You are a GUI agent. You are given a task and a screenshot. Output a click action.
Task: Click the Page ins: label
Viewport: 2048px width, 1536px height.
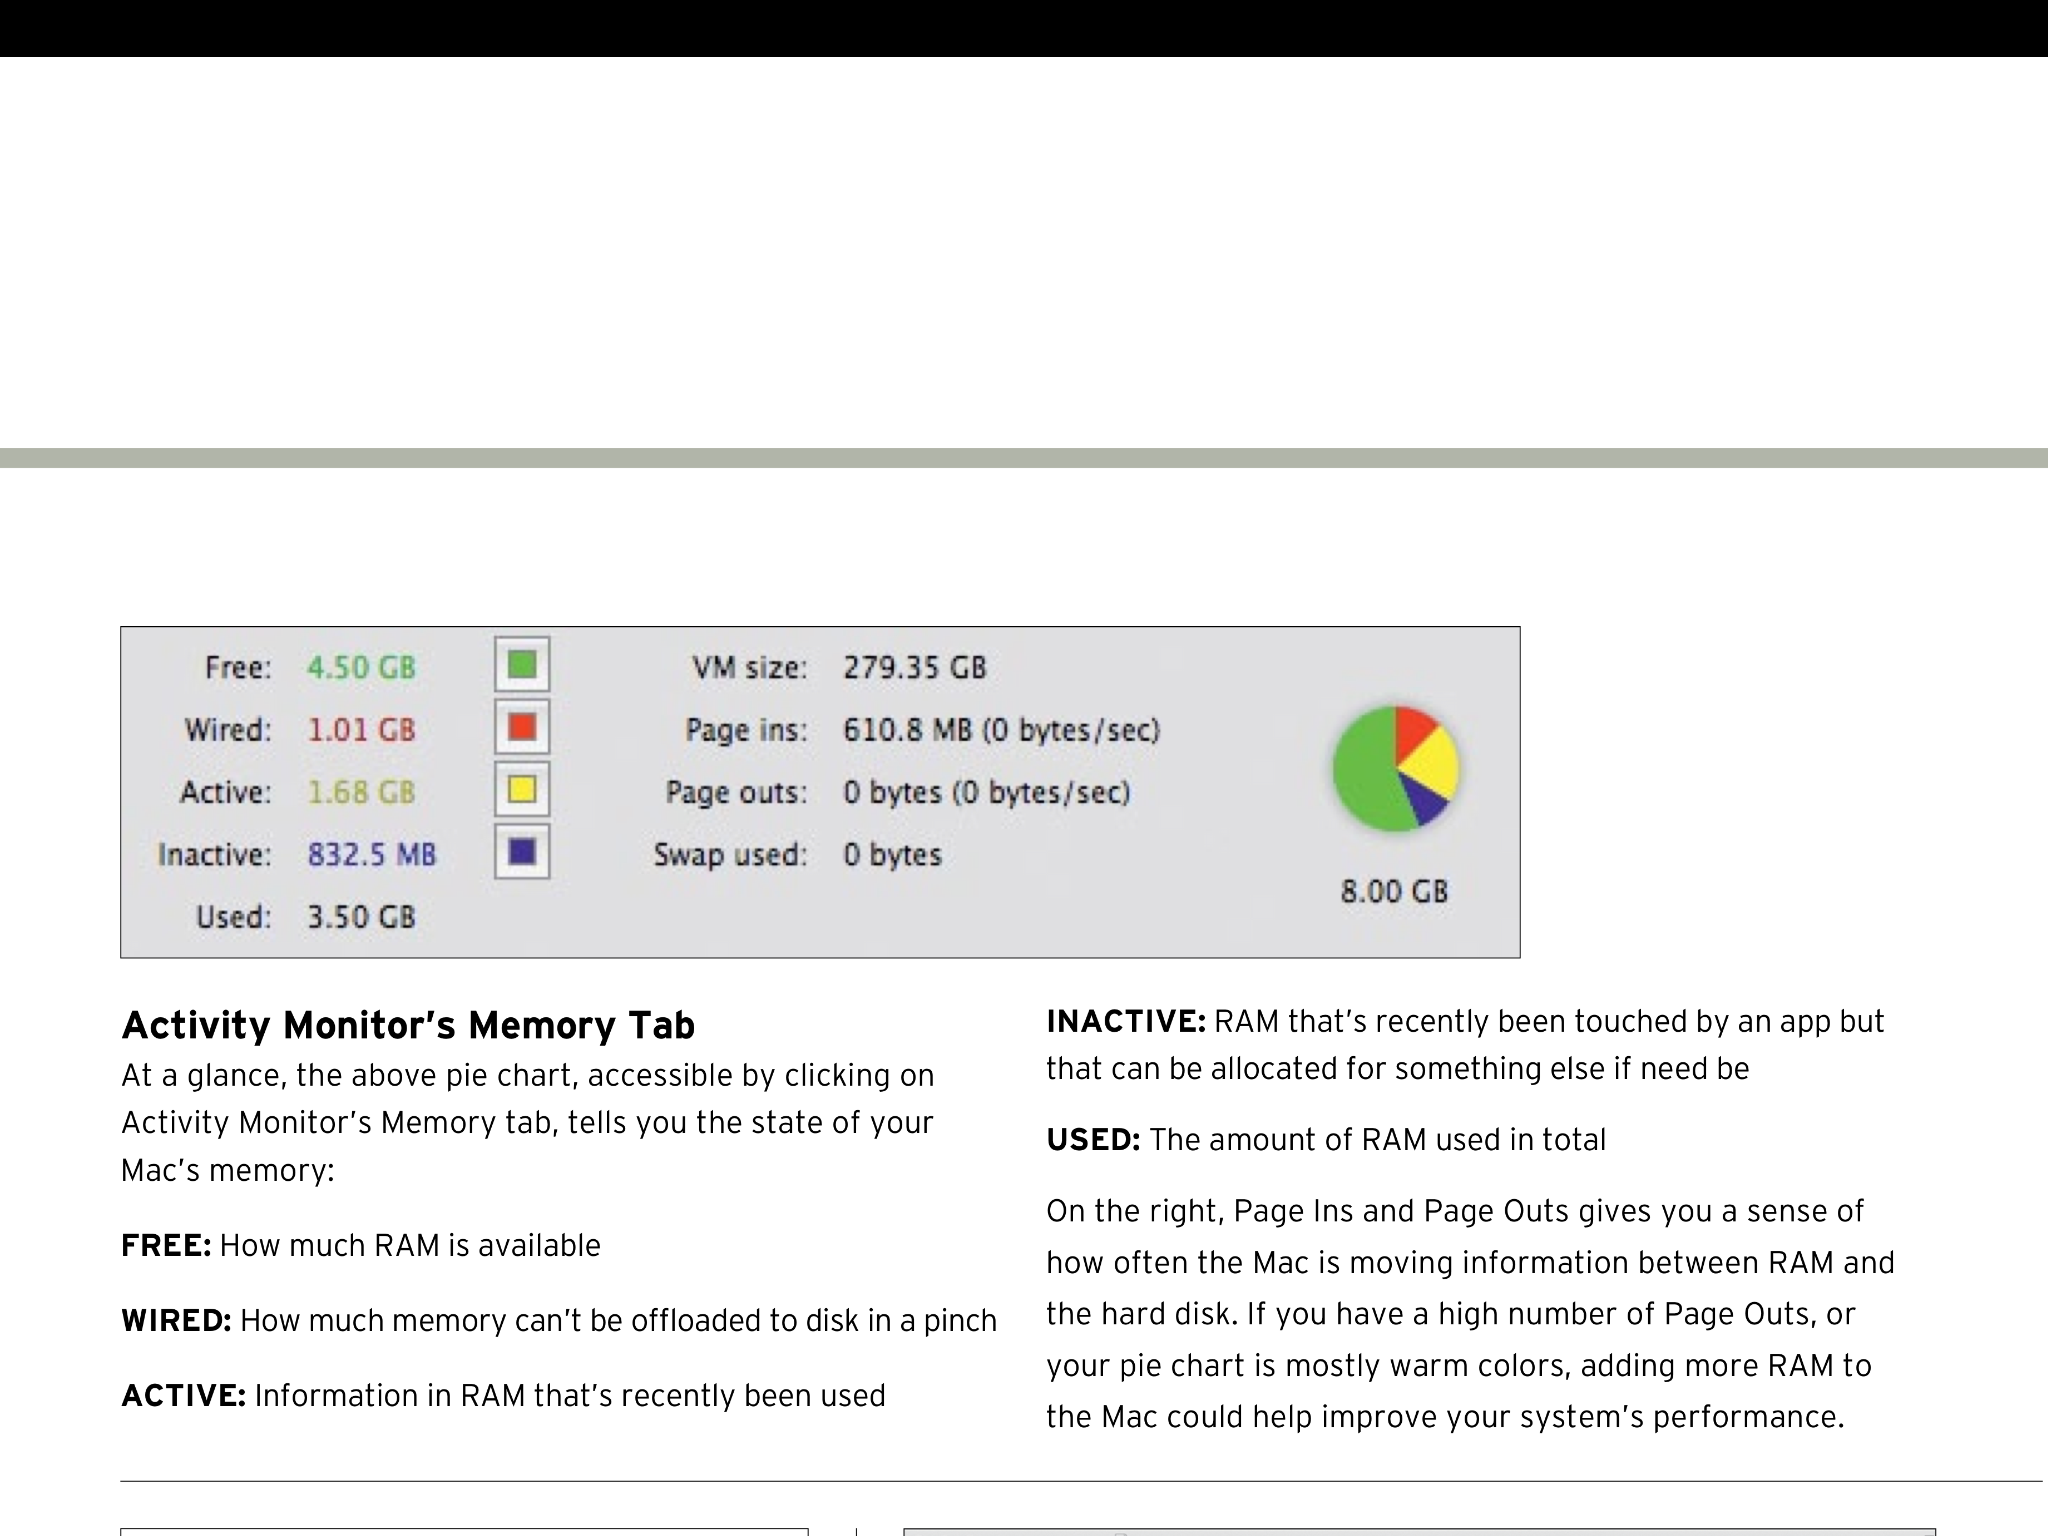point(746,730)
